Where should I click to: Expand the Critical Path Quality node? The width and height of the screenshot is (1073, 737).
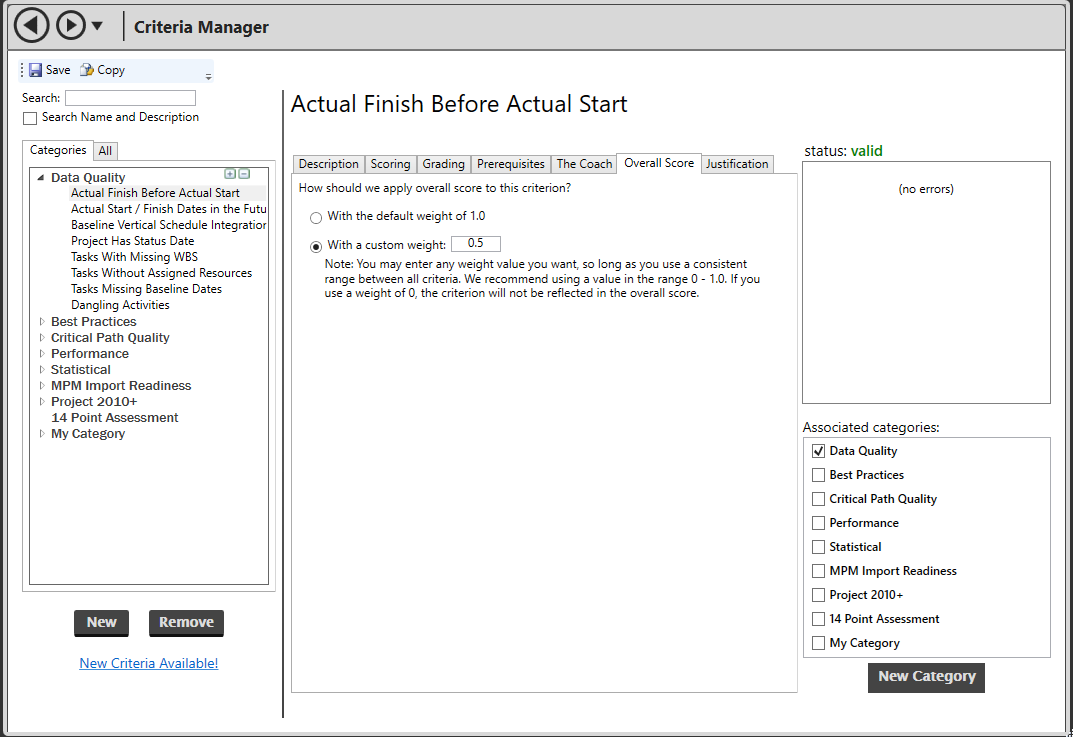(x=42, y=338)
